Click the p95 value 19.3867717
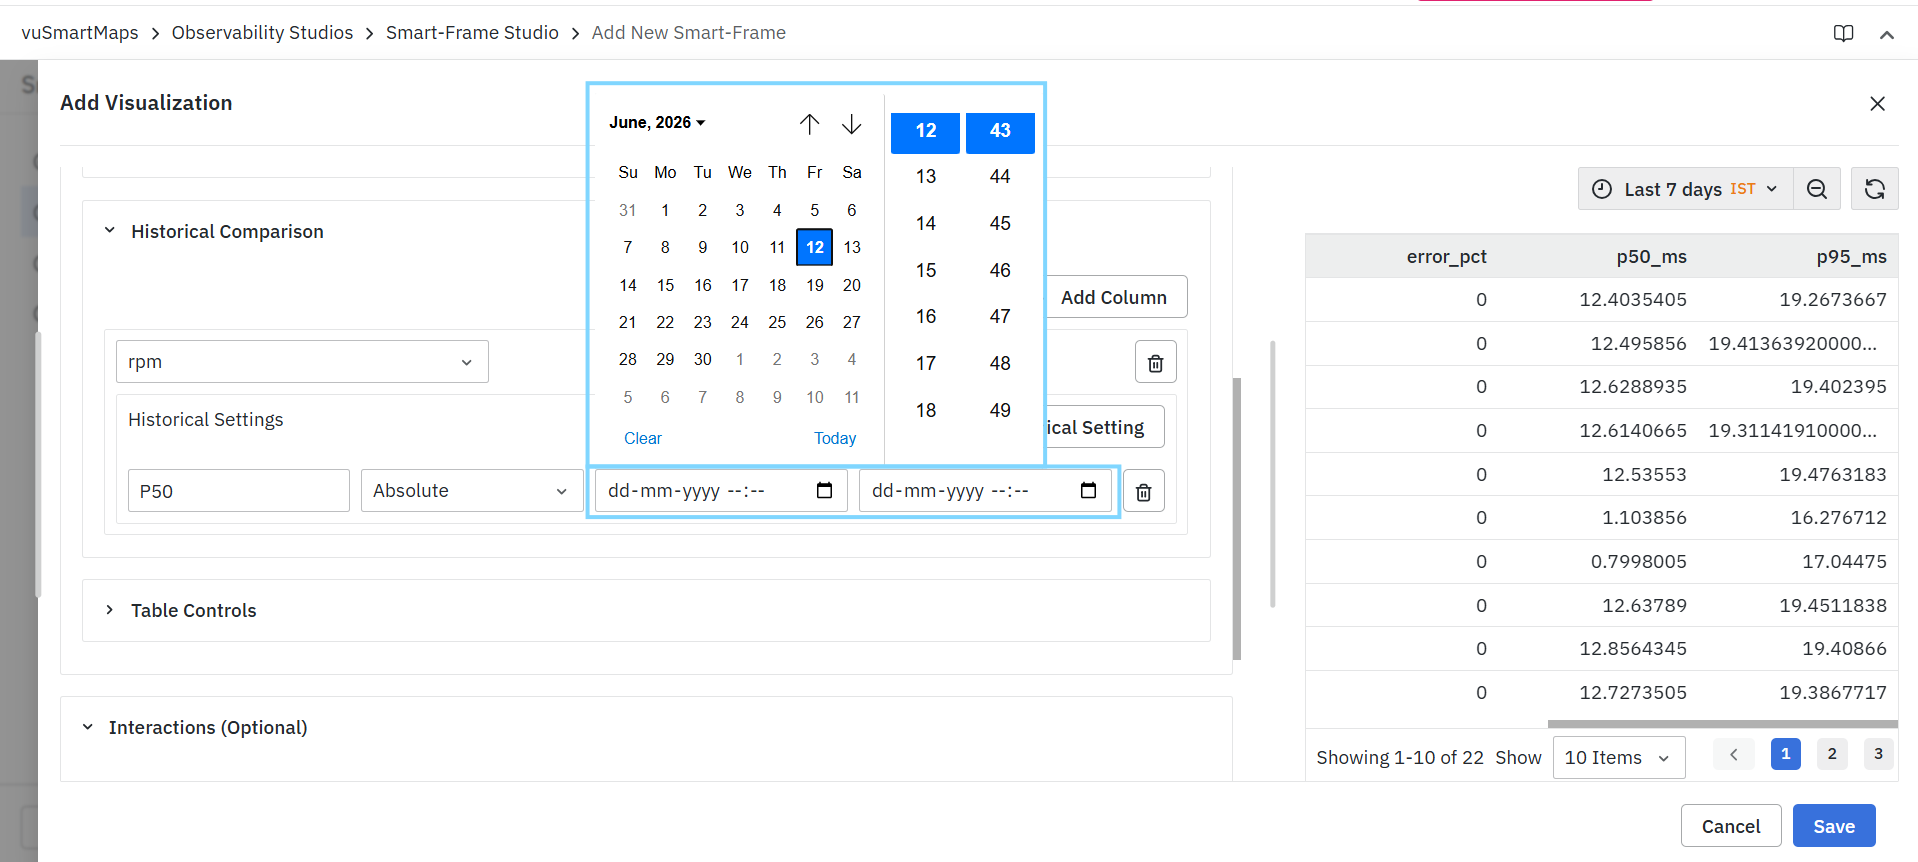The height and width of the screenshot is (862, 1918). [x=1833, y=693]
